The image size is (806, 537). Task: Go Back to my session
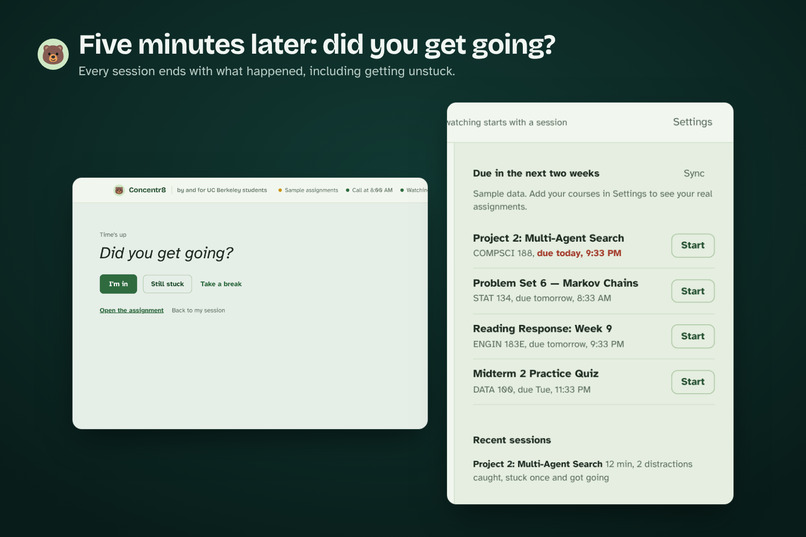pyautogui.click(x=198, y=310)
